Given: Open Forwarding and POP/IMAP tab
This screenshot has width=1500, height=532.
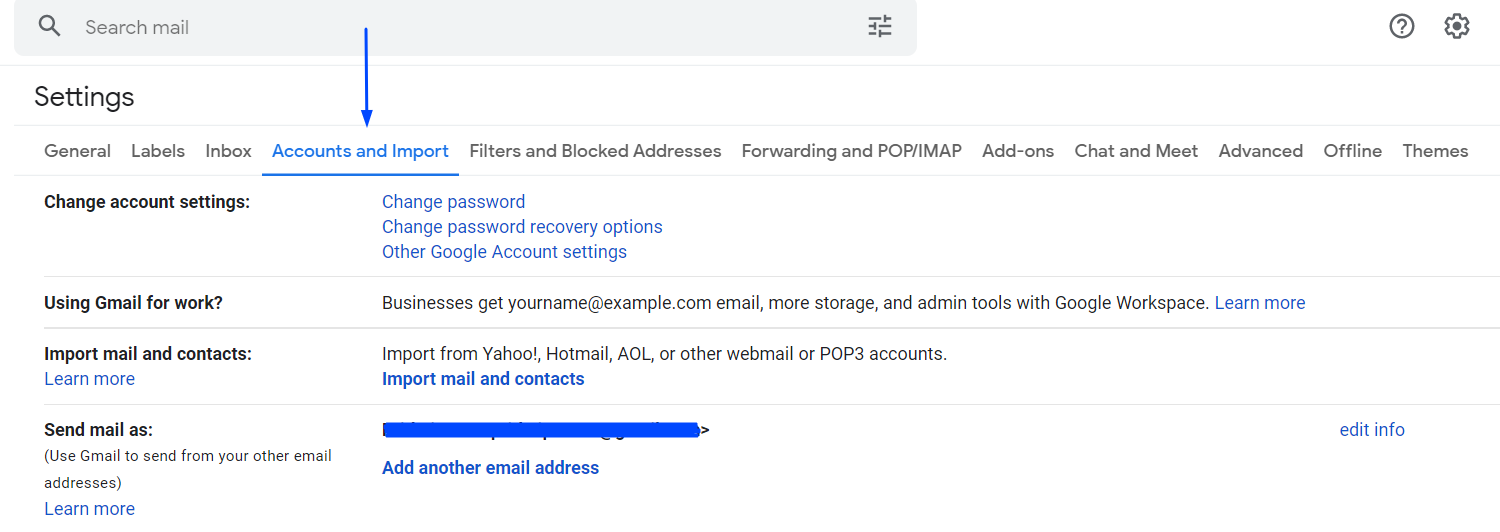Looking at the screenshot, I should [851, 151].
